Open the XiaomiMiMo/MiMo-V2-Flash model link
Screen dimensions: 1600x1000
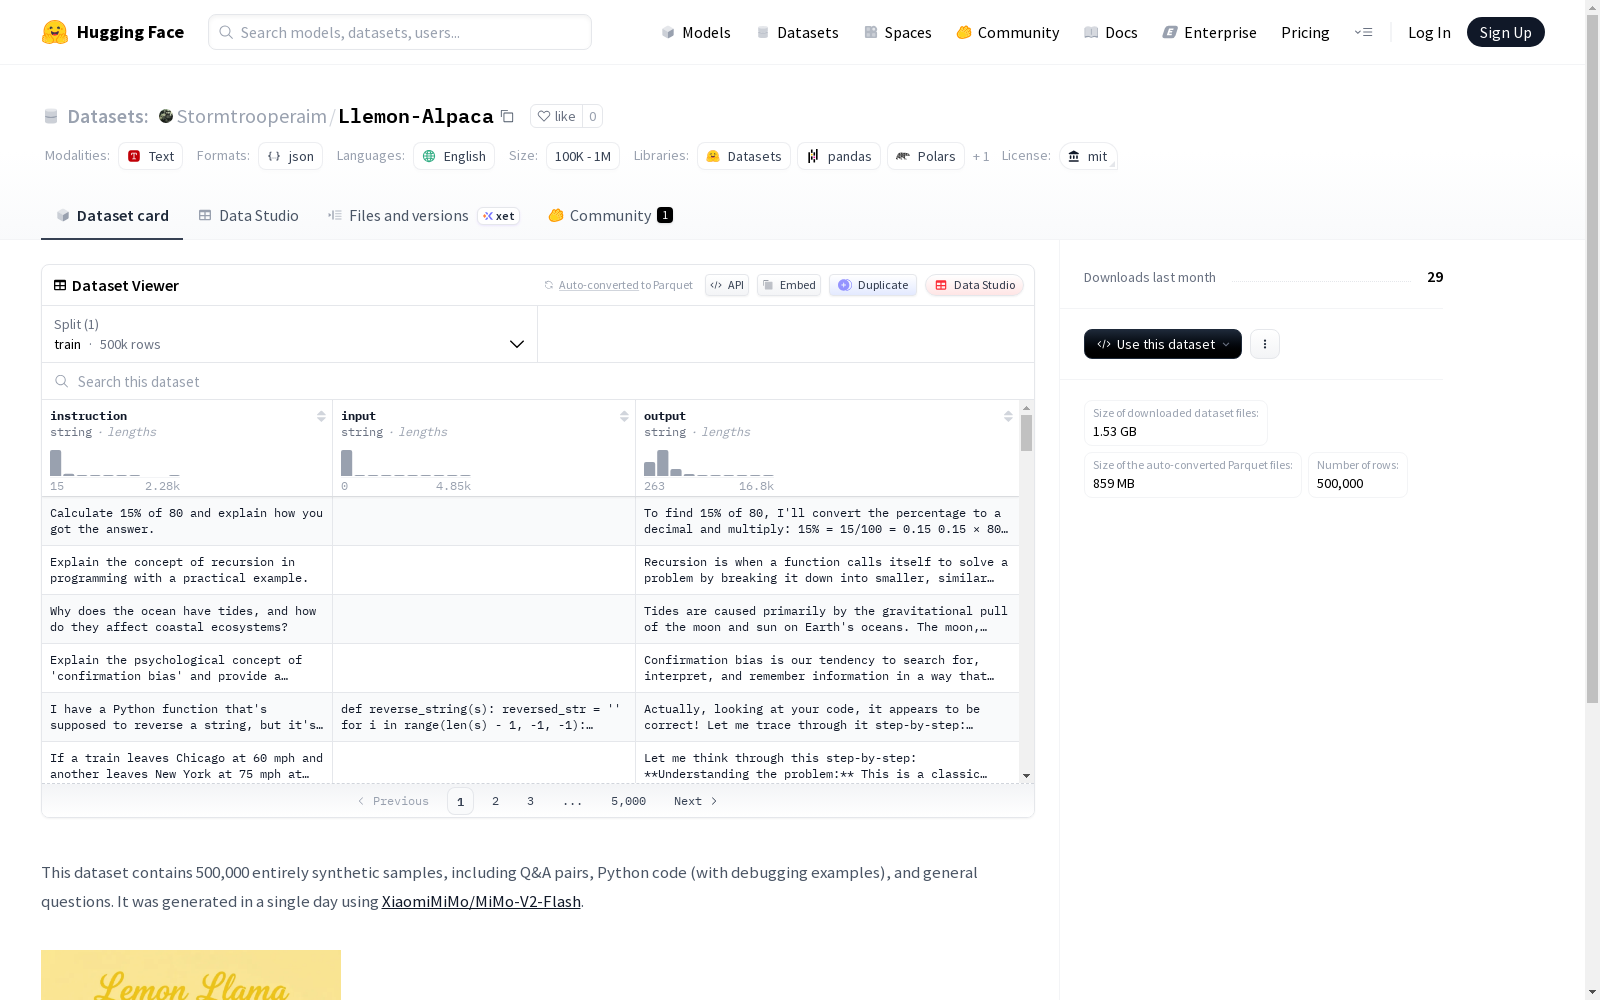481,901
